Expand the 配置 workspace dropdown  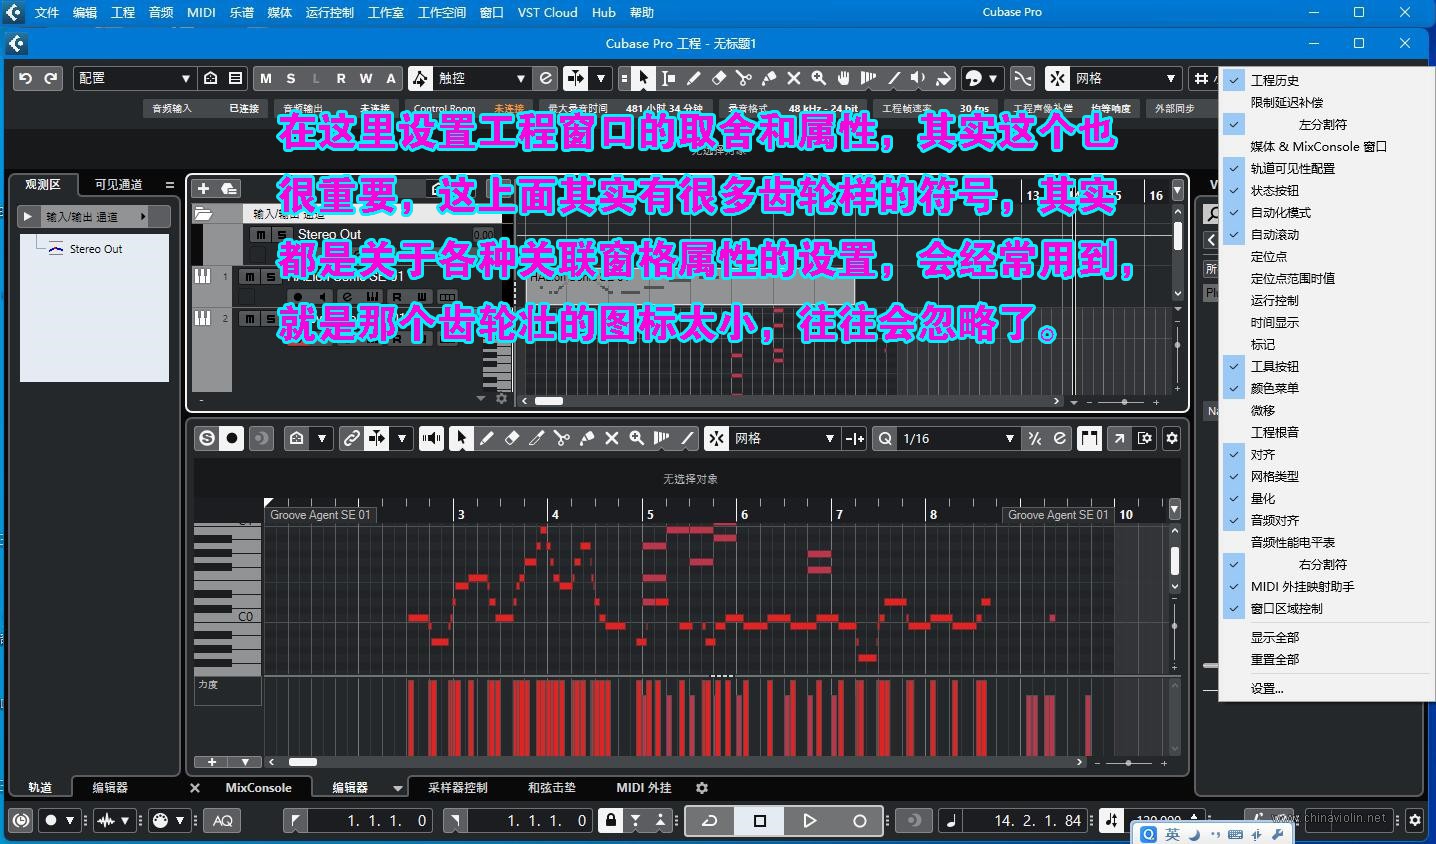134,78
